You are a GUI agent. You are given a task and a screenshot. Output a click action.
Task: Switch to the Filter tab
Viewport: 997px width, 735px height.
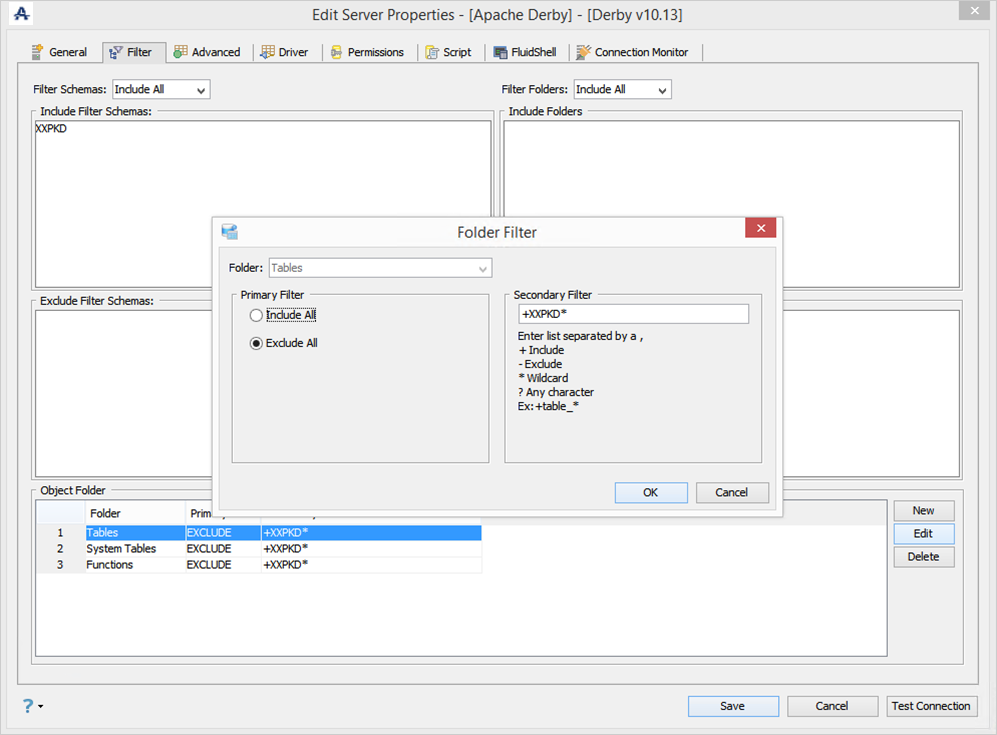tap(134, 52)
